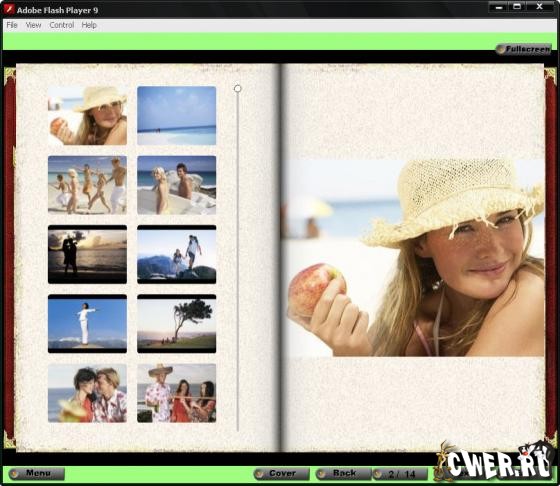Click the Adobe Flash Player title bar icon
The width and height of the screenshot is (560, 486).
tap(8, 10)
